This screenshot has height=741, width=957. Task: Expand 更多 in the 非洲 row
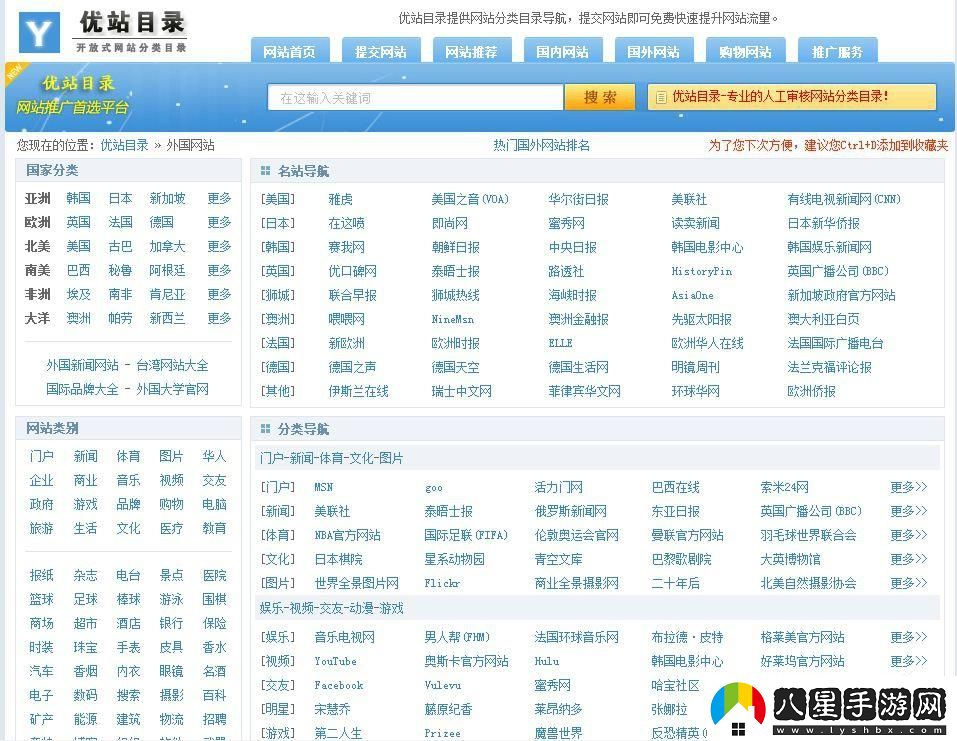click(219, 294)
